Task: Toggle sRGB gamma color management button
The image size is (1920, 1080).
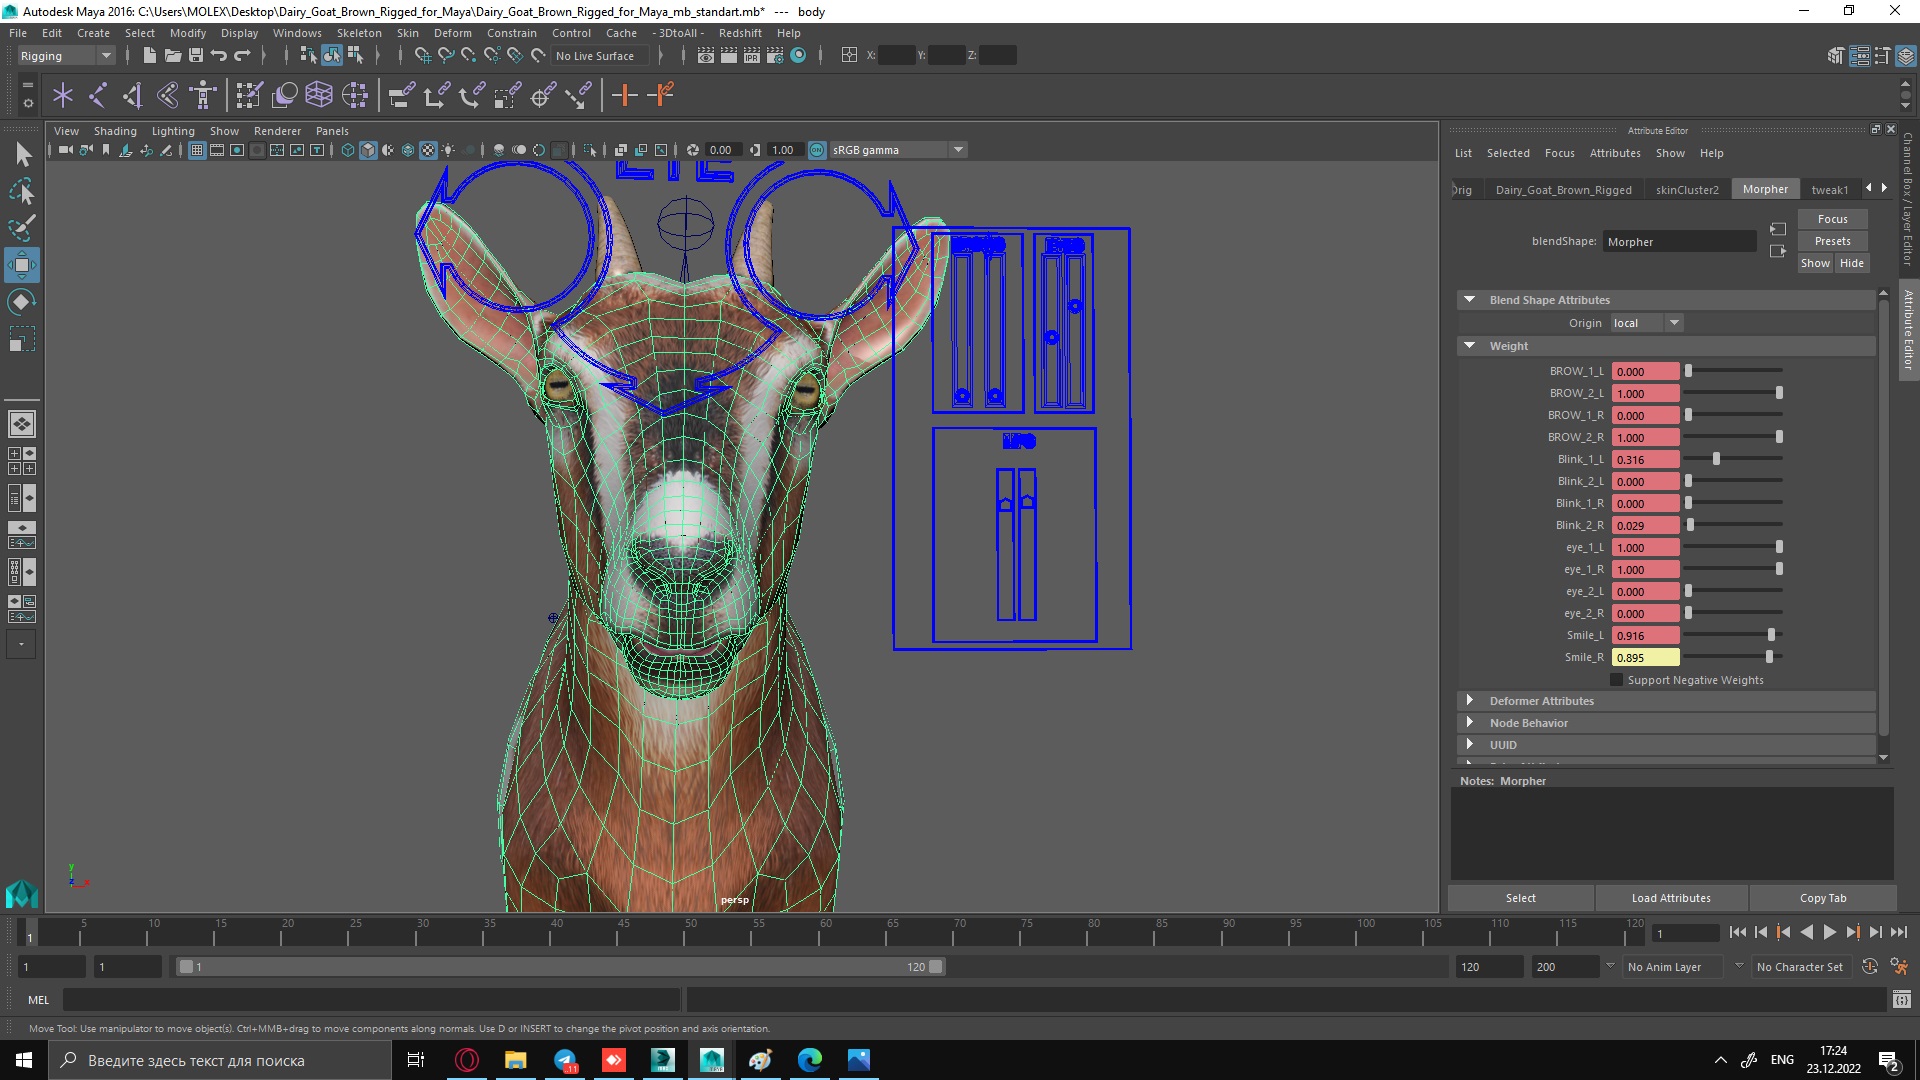Action: click(x=817, y=150)
